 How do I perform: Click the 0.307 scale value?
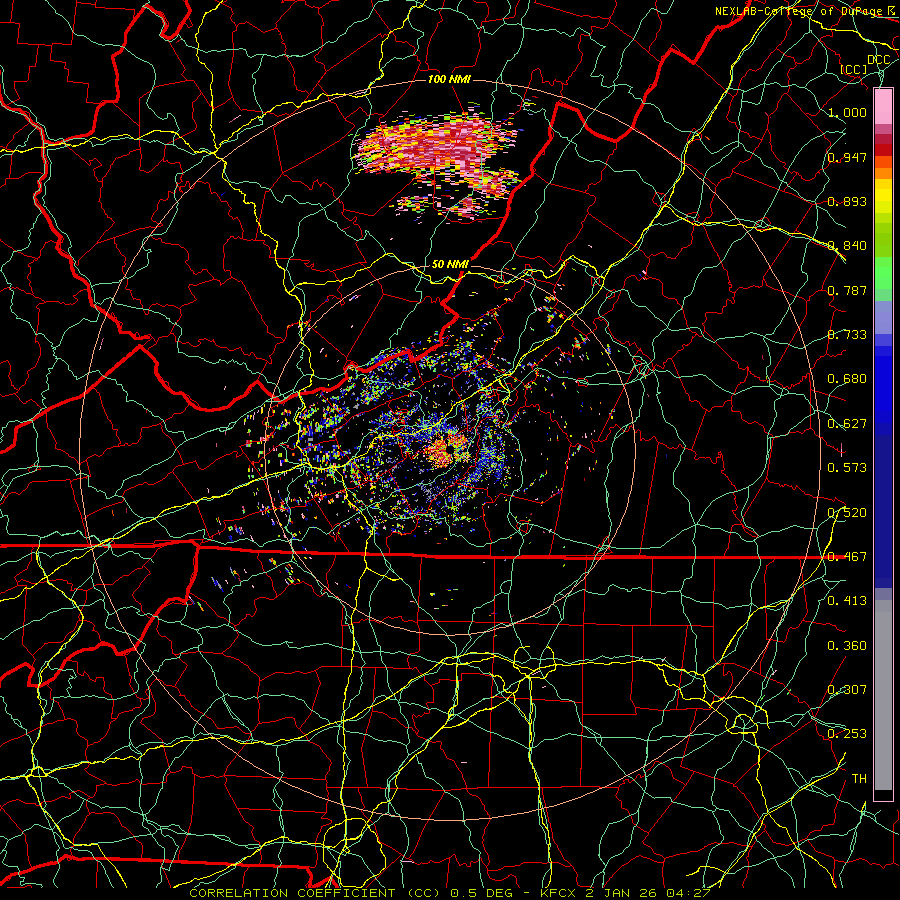tap(847, 690)
